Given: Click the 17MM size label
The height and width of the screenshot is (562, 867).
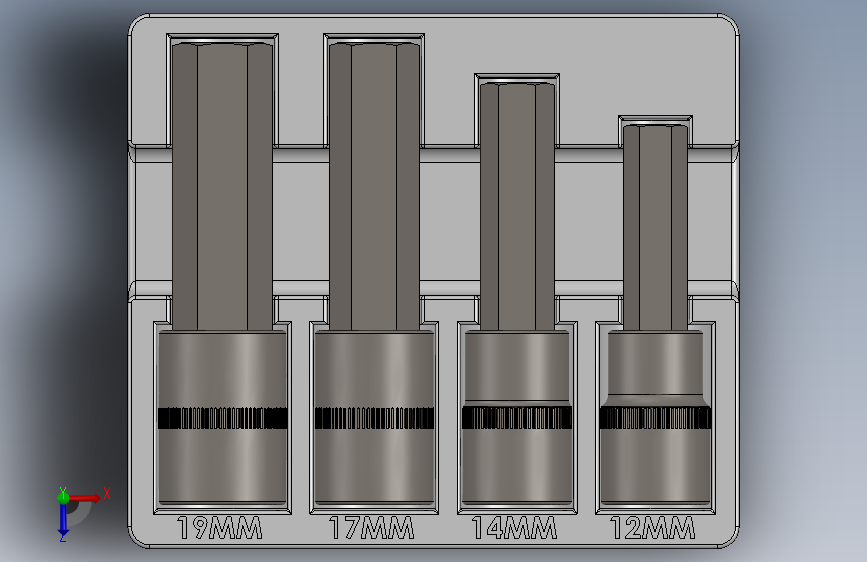Looking at the screenshot, I should pyautogui.click(x=371, y=528).
